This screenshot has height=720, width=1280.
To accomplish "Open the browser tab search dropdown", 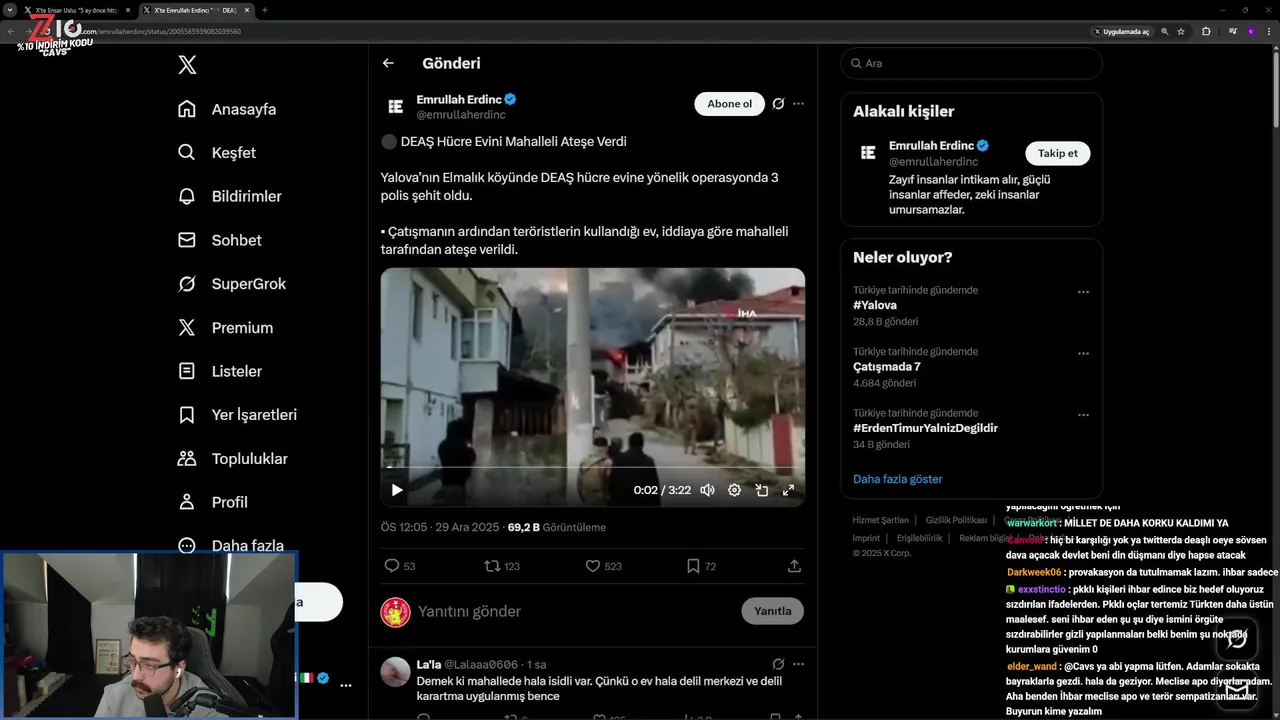I will tap(9, 10).
